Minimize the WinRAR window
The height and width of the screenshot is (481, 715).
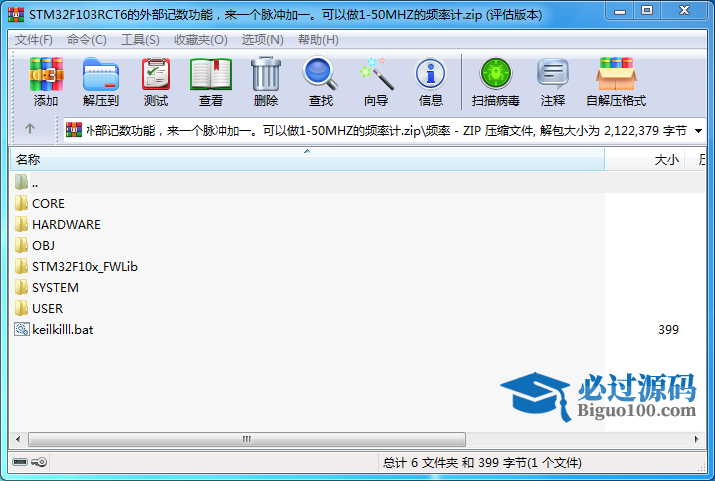(620, 11)
